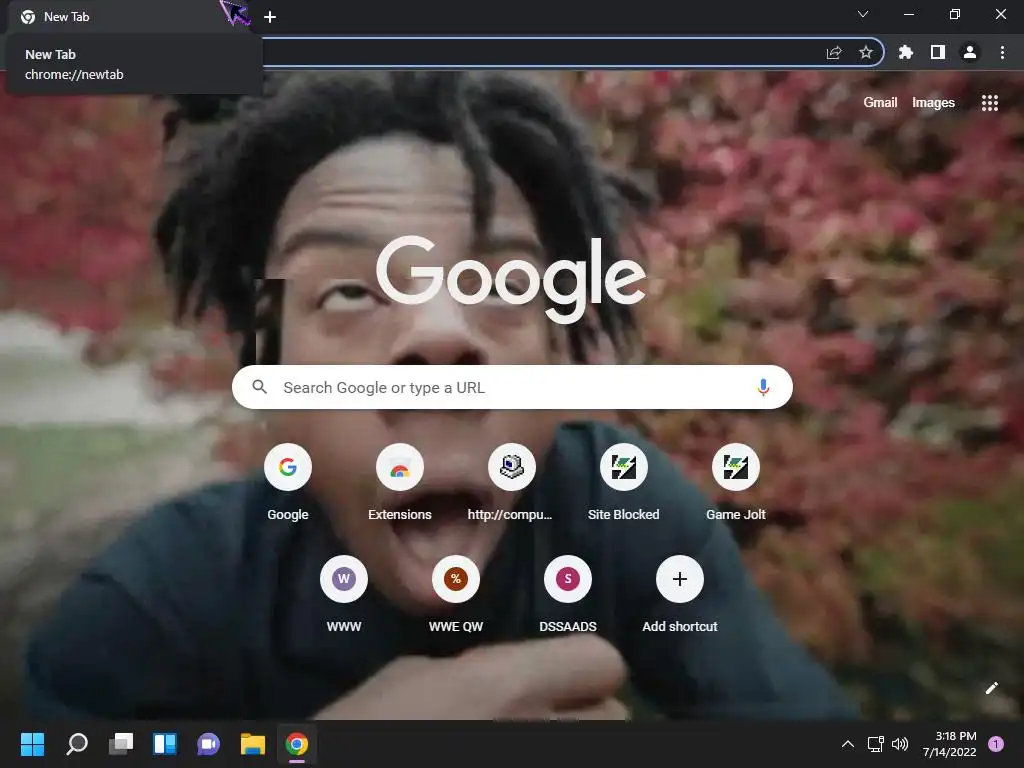Open the clock showing 3:18 PM
This screenshot has width=1024, height=768.
coord(950,744)
